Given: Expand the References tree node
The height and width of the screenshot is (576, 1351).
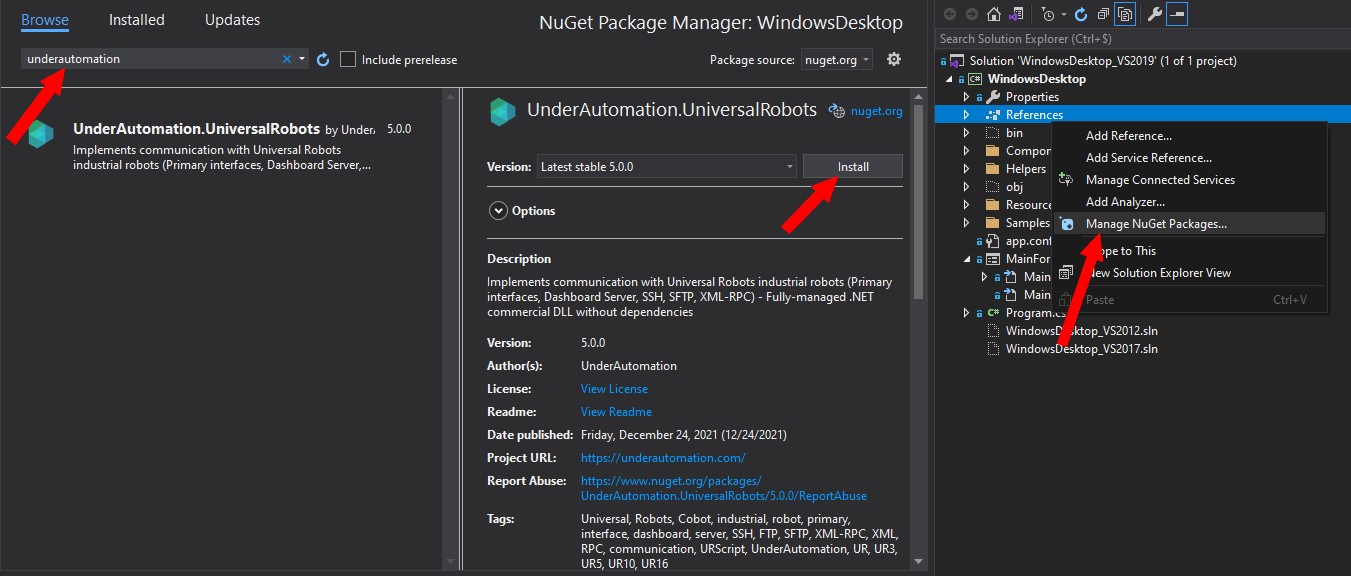Looking at the screenshot, I should click(x=967, y=115).
